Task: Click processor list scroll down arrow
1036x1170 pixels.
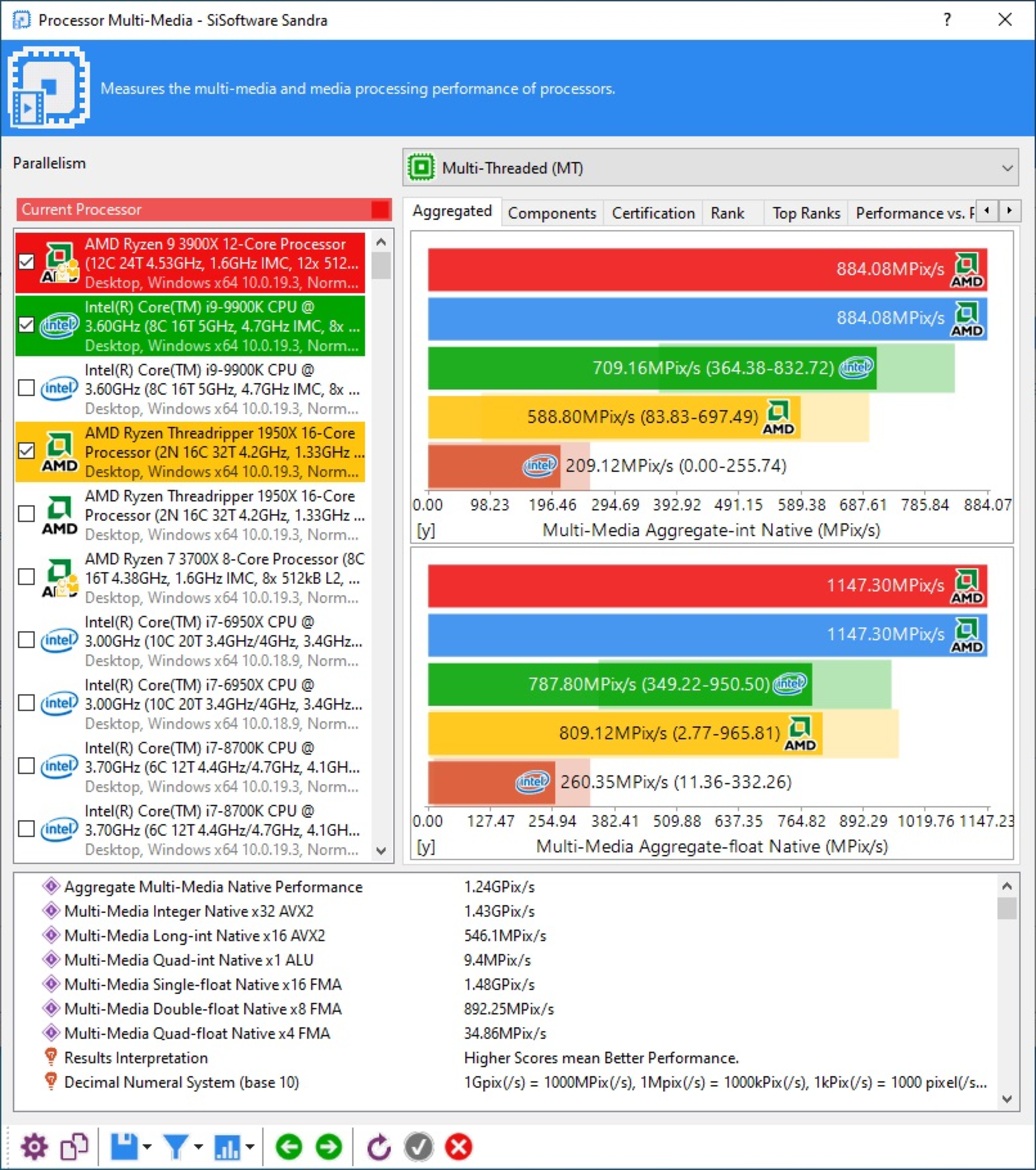Action: 381,851
